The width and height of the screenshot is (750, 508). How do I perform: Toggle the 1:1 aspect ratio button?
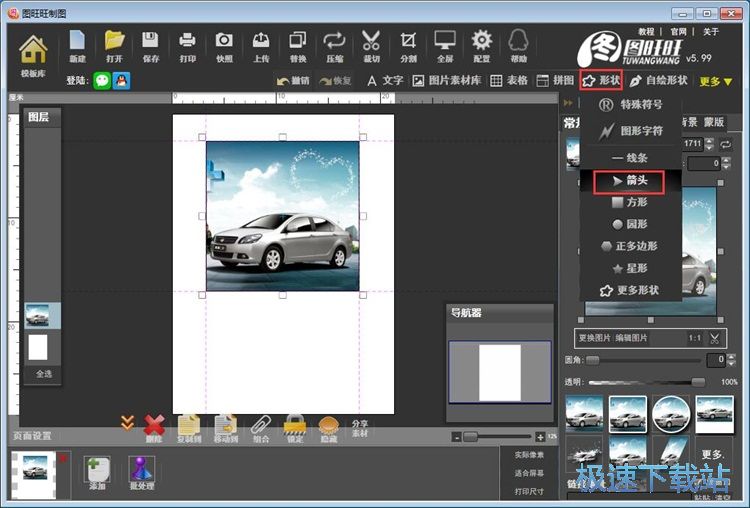[694, 338]
